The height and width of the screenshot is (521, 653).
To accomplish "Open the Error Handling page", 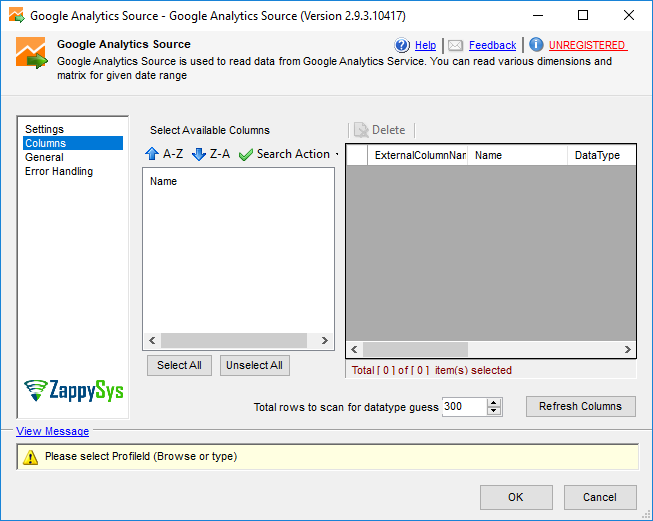I will (x=59, y=171).
